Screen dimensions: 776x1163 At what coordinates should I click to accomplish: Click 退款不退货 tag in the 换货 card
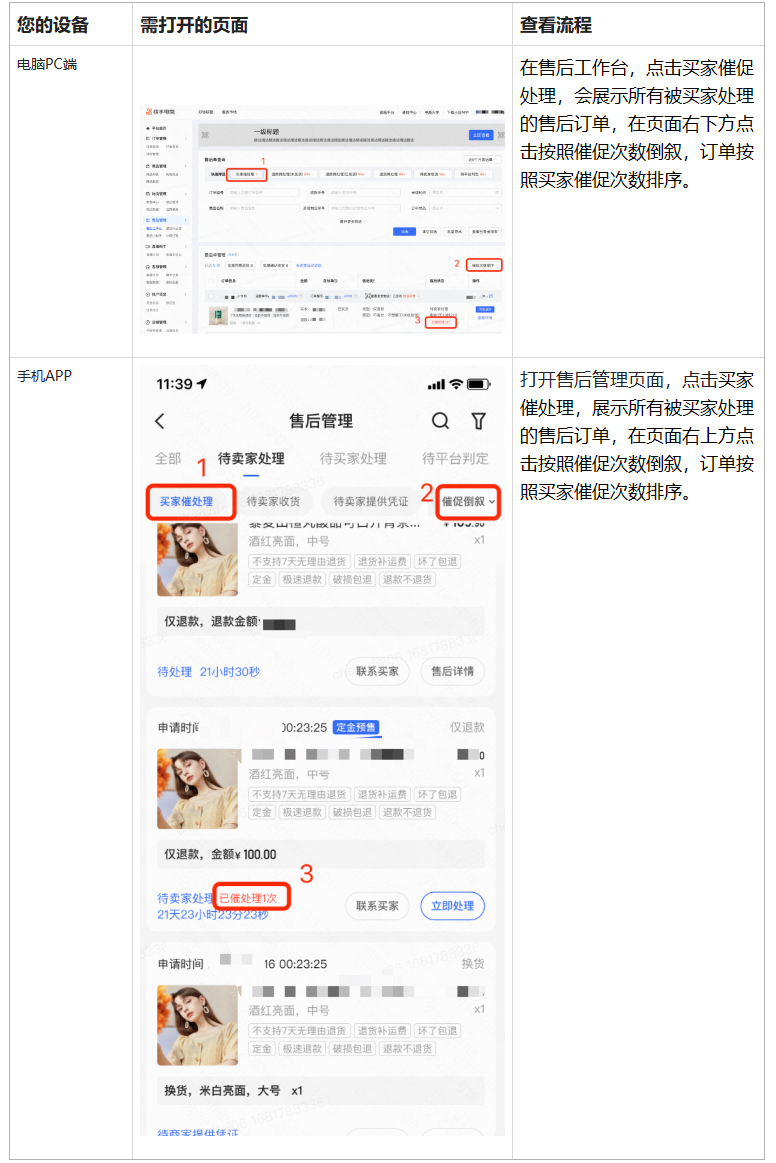(x=407, y=1049)
